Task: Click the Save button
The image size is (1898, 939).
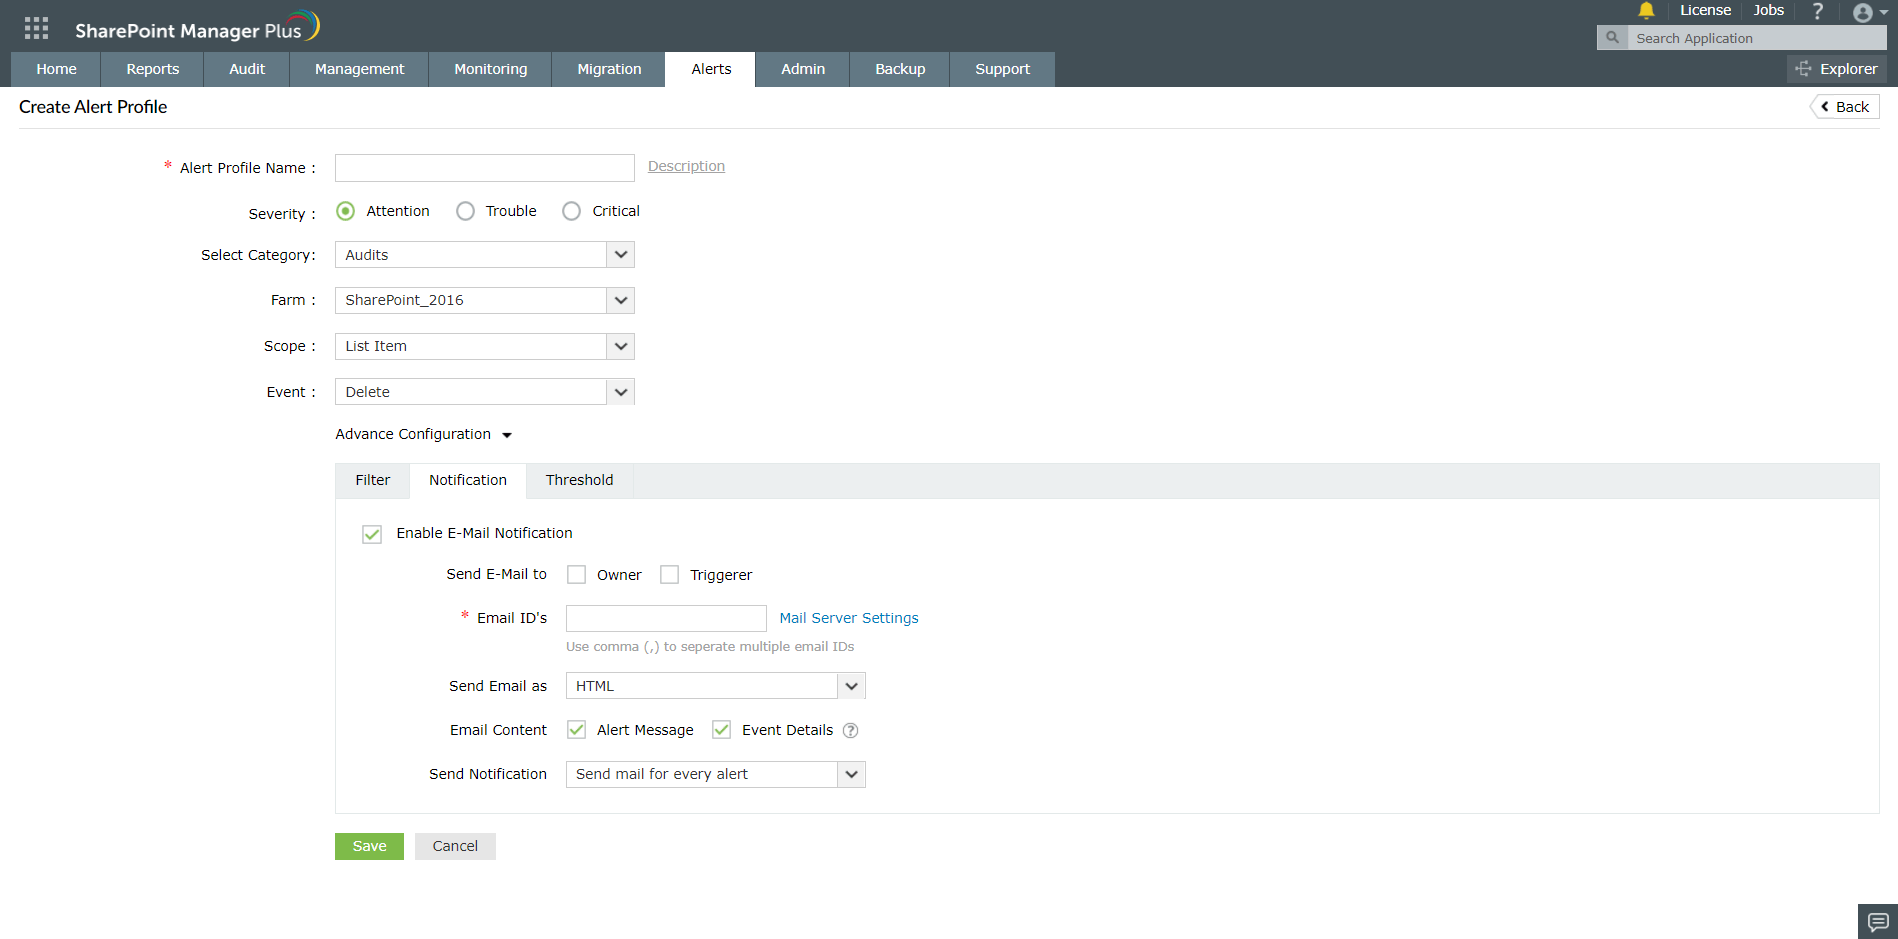Action: (369, 845)
